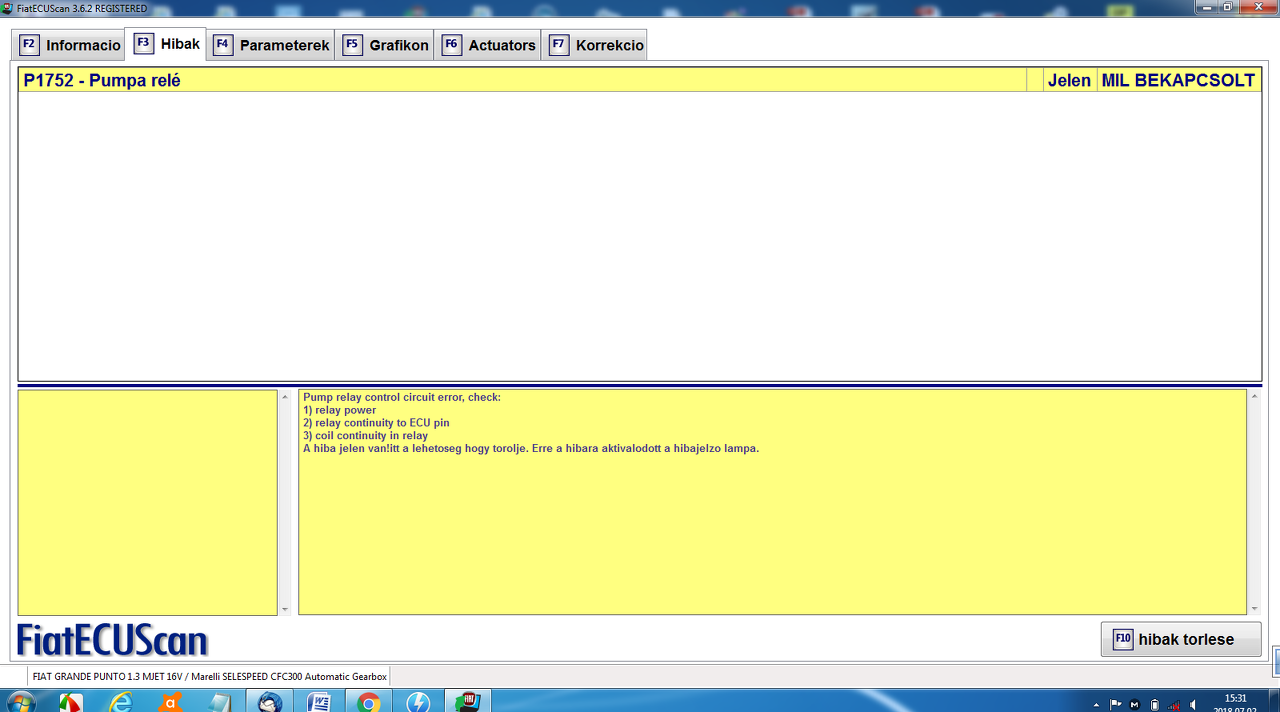The height and width of the screenshot is (712, 1280).
Task: Show hidden system tray icons
Action: (x=1097, y=704)
